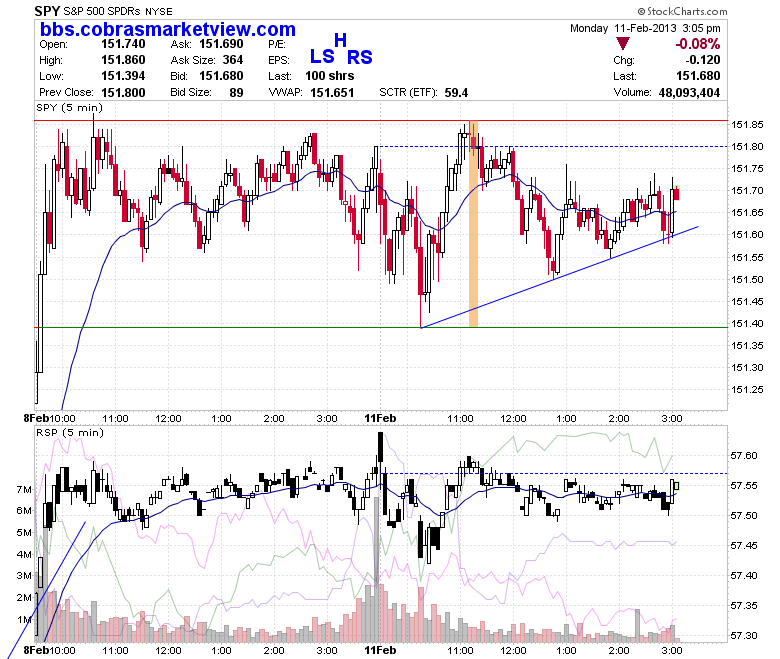Click the 7M volume axis label
The height and width of the screenshot is (659, 780).
point(24,489)
